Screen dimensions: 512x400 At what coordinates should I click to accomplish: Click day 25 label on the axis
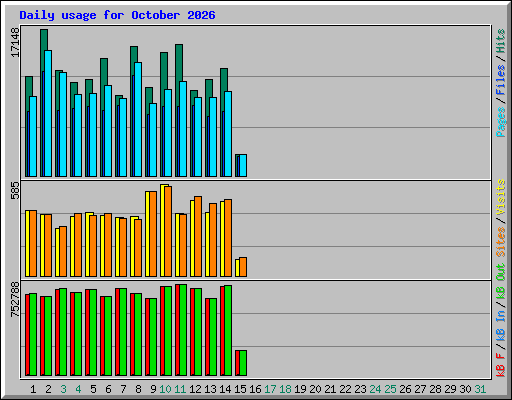390,389
